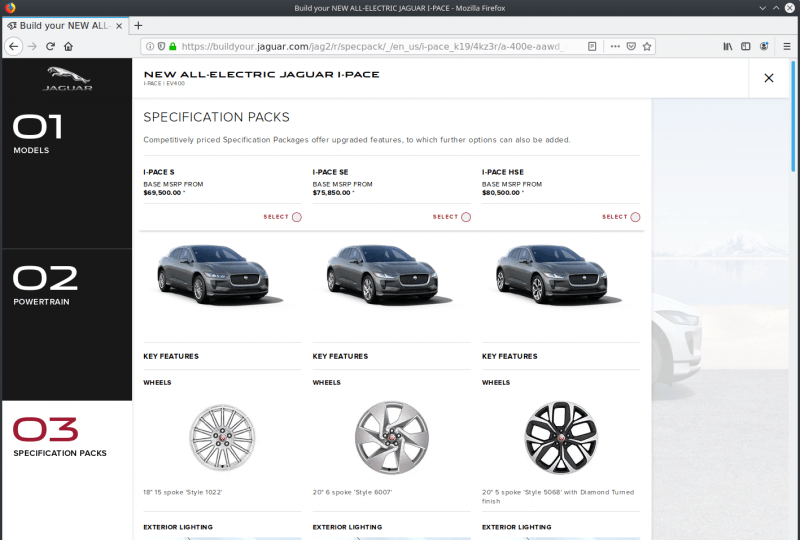This screenshot has height=540, width=800.
Task: Open tracking protection shield icon
Action: click(161, 46)
